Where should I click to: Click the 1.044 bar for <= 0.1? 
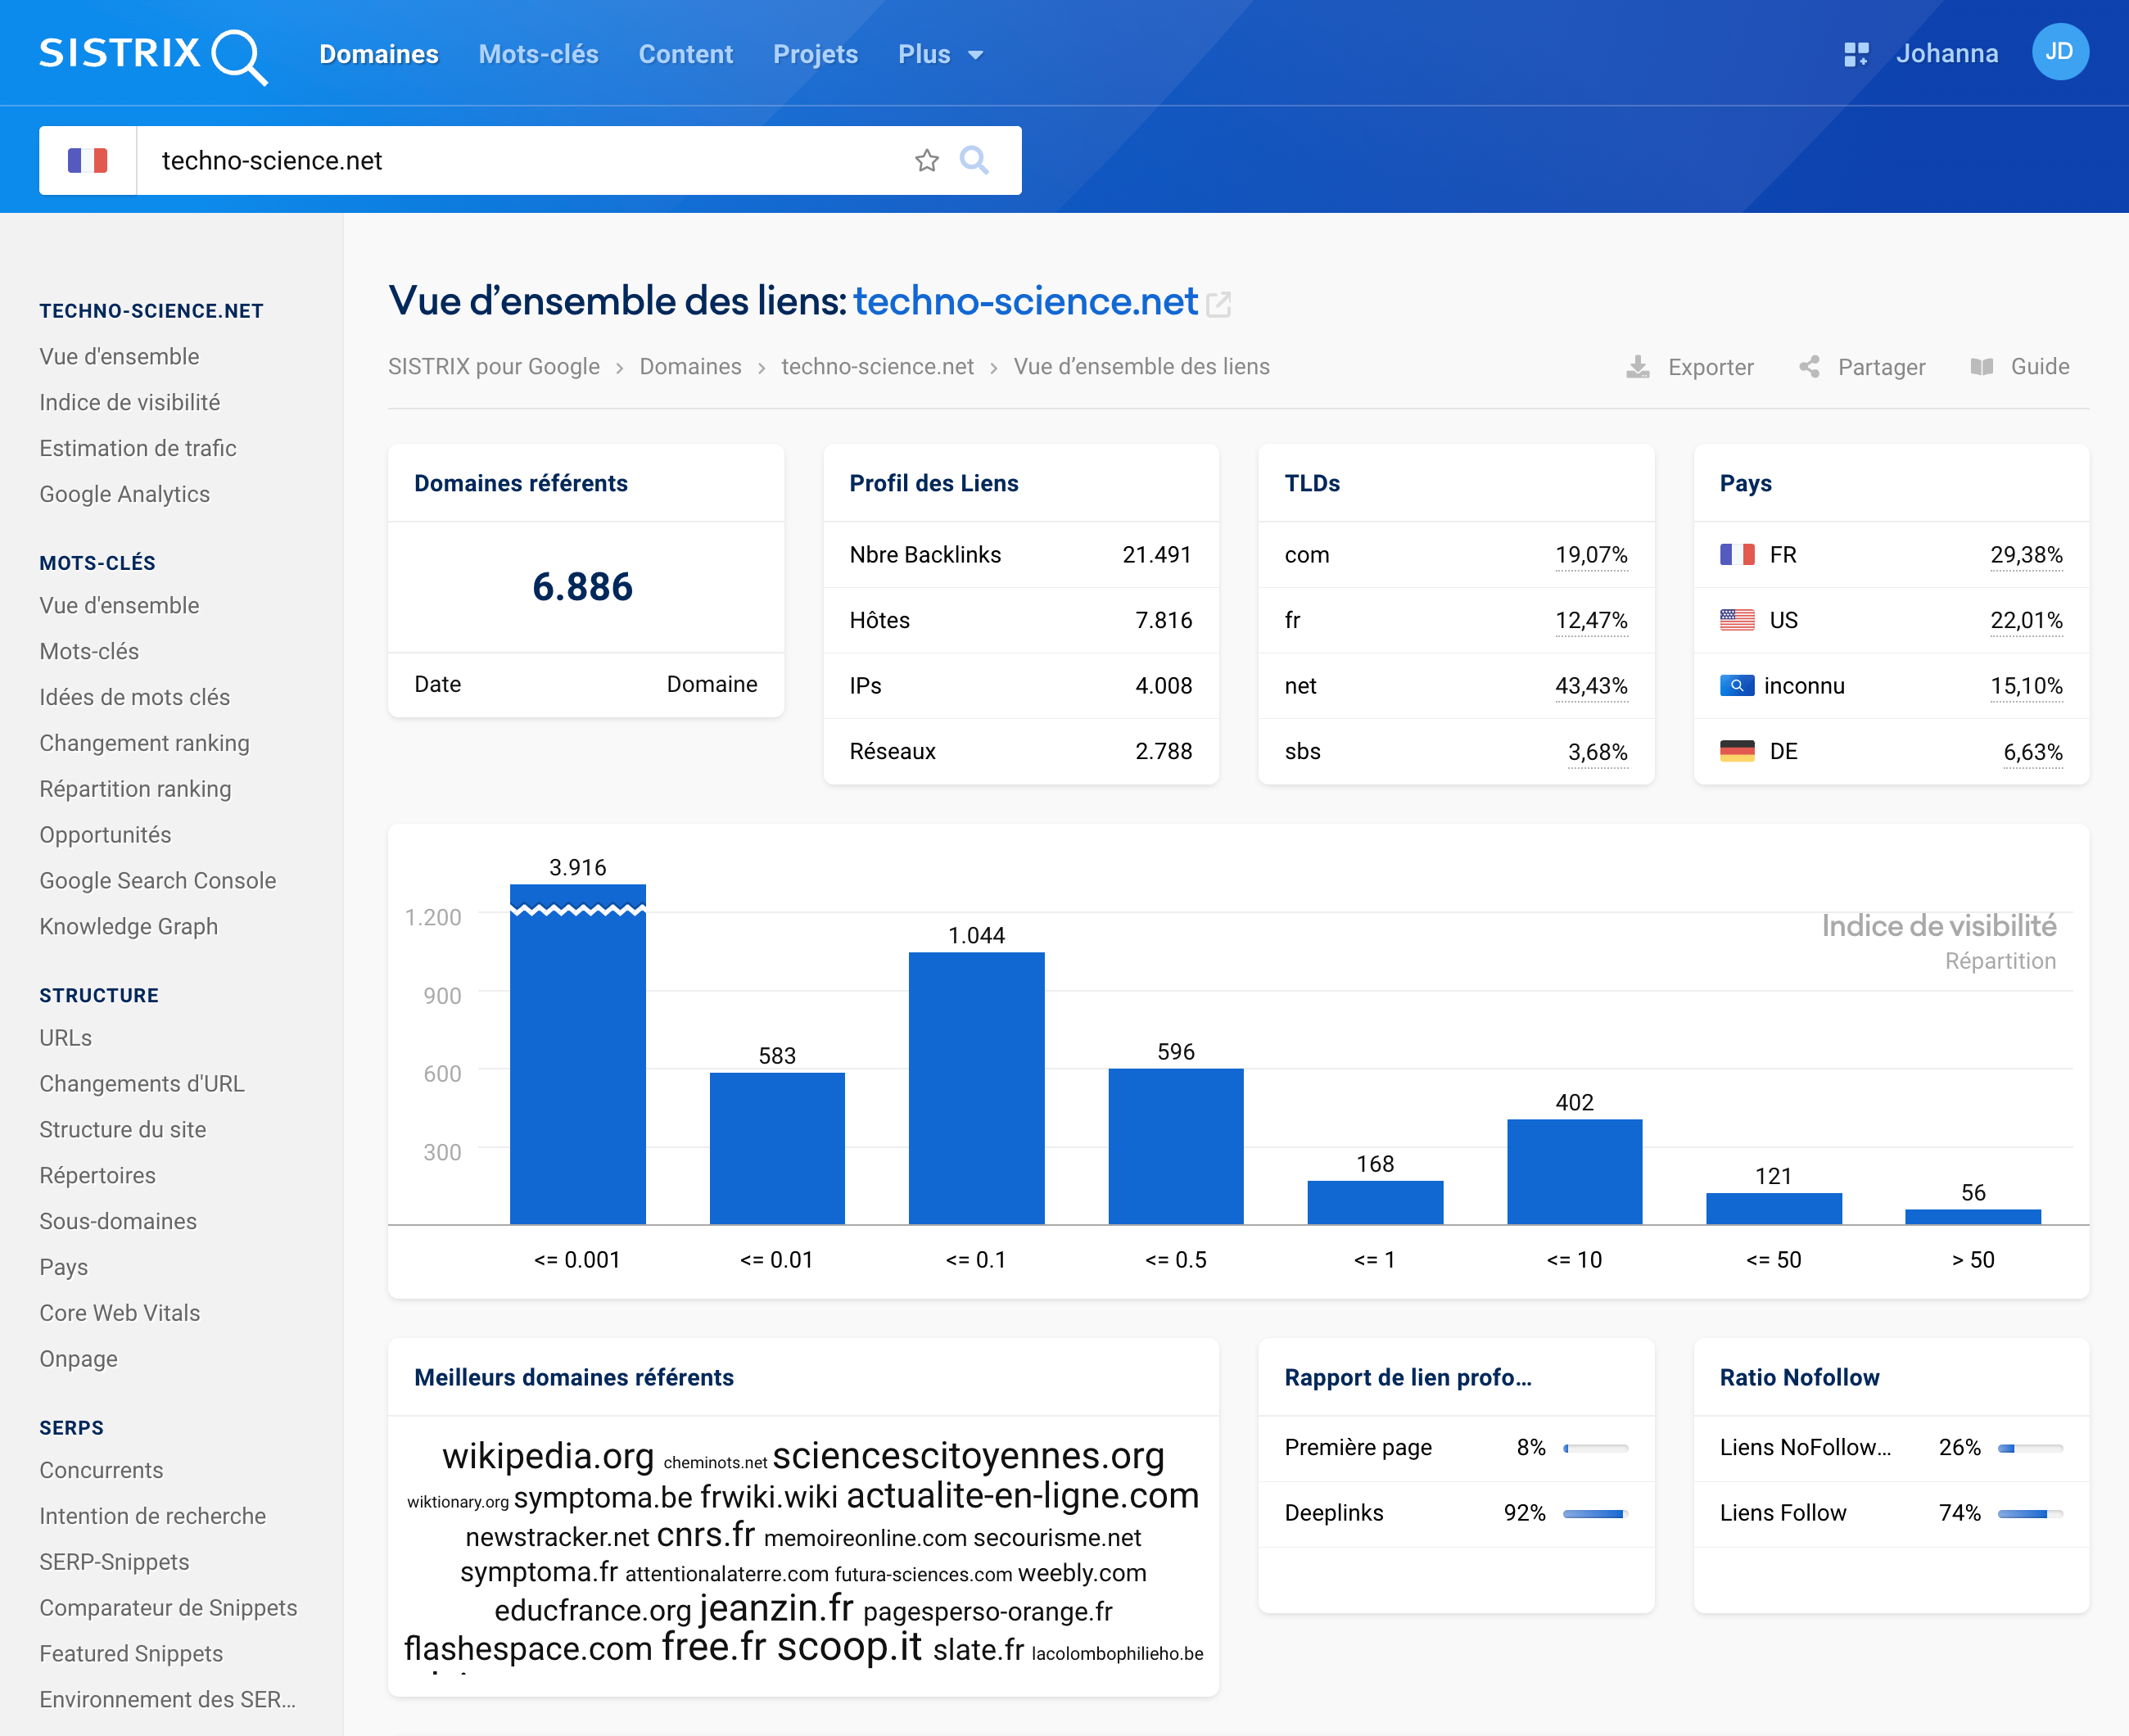[977, 1088]
